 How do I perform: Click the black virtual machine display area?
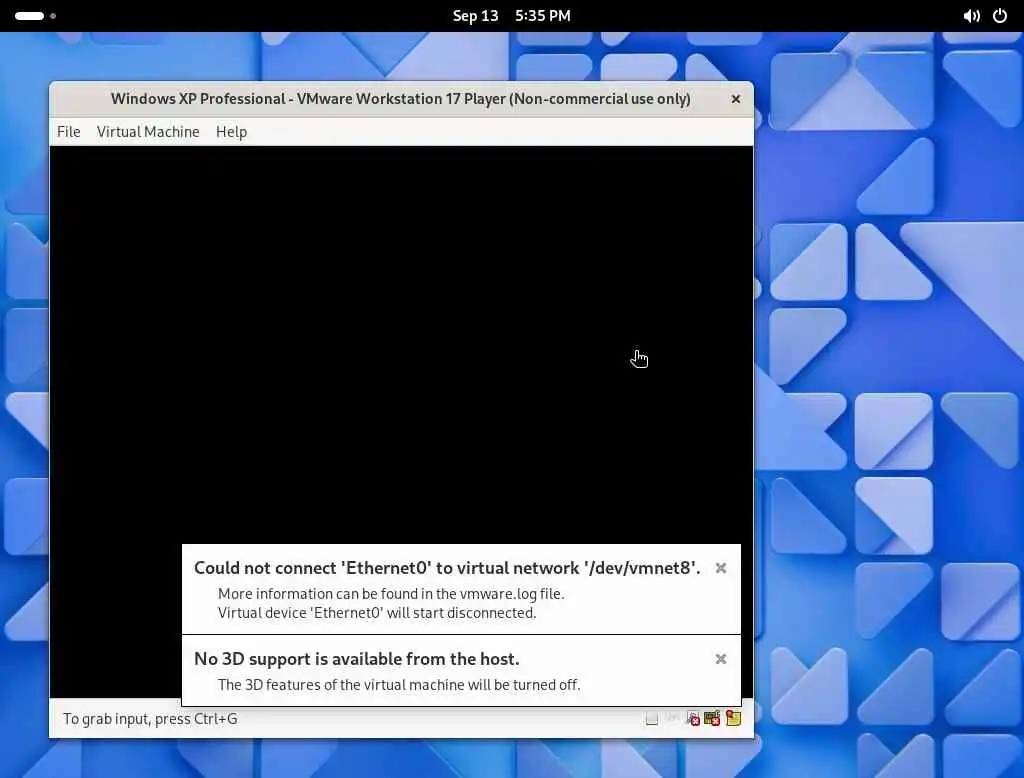401,346
